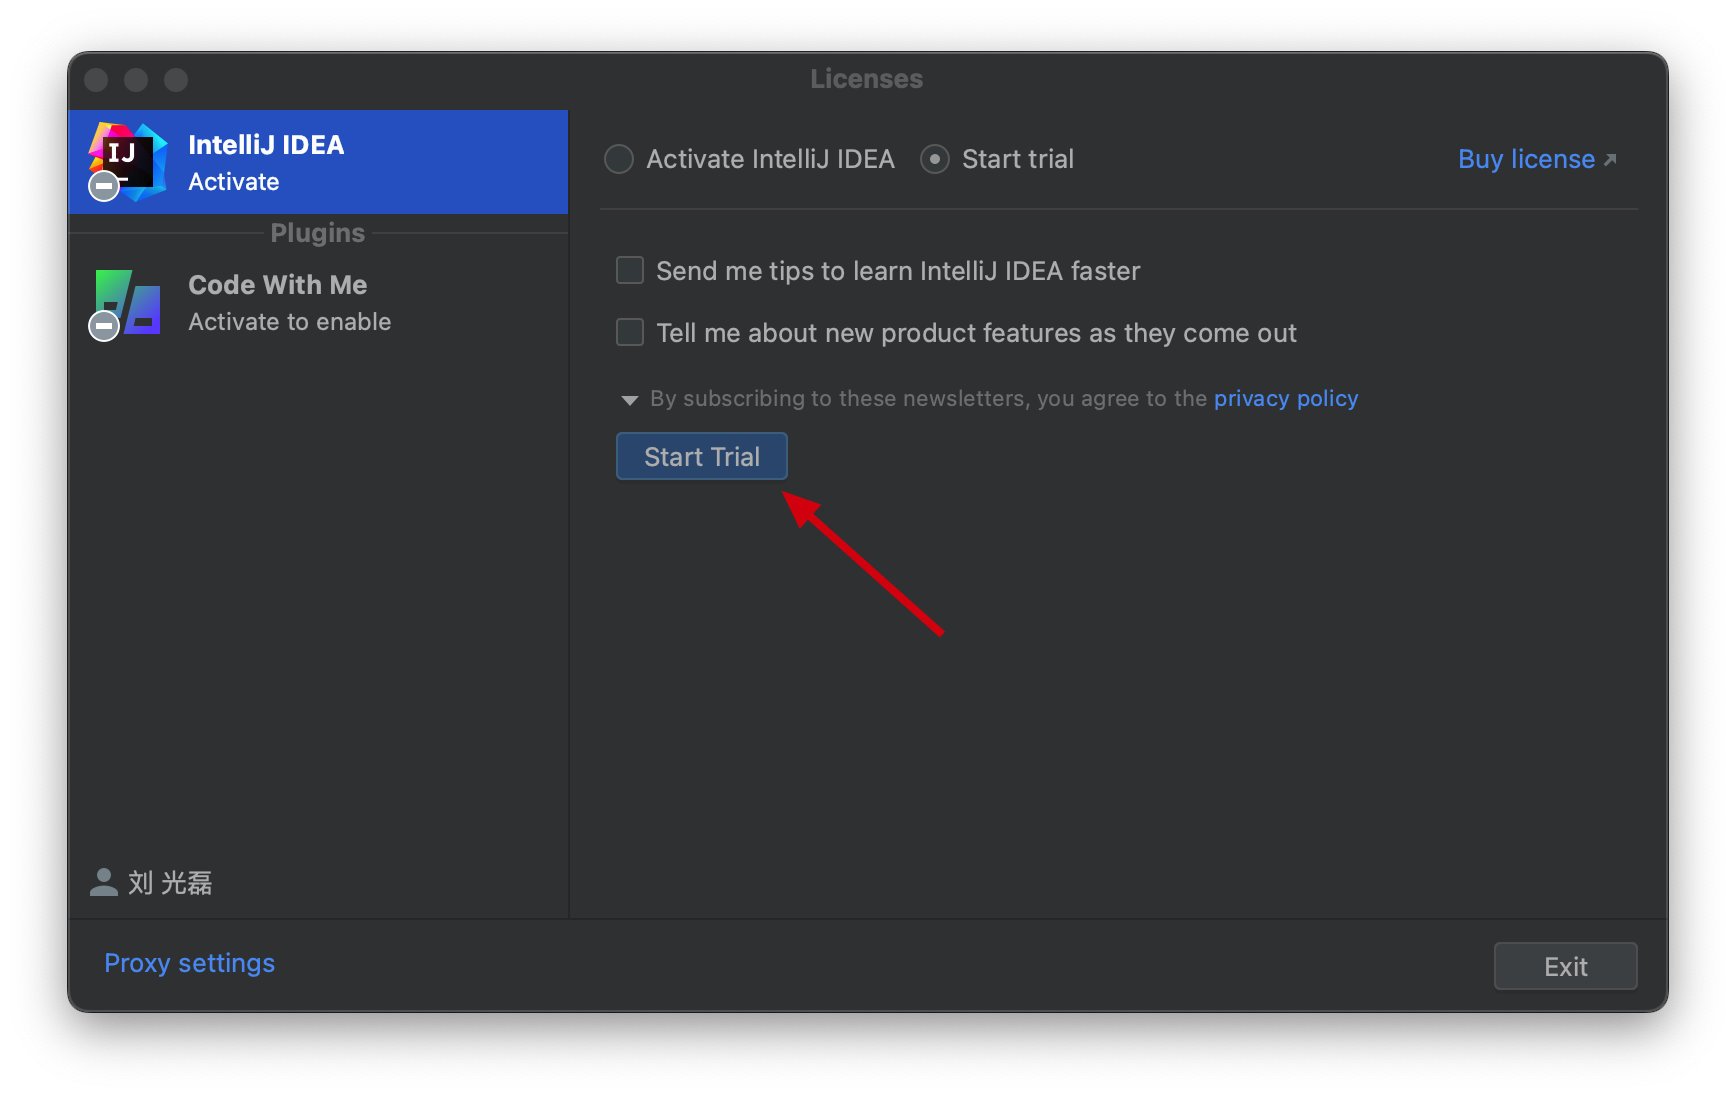Collapse the newsletter agreement disclosure triangle

(629, 400)
